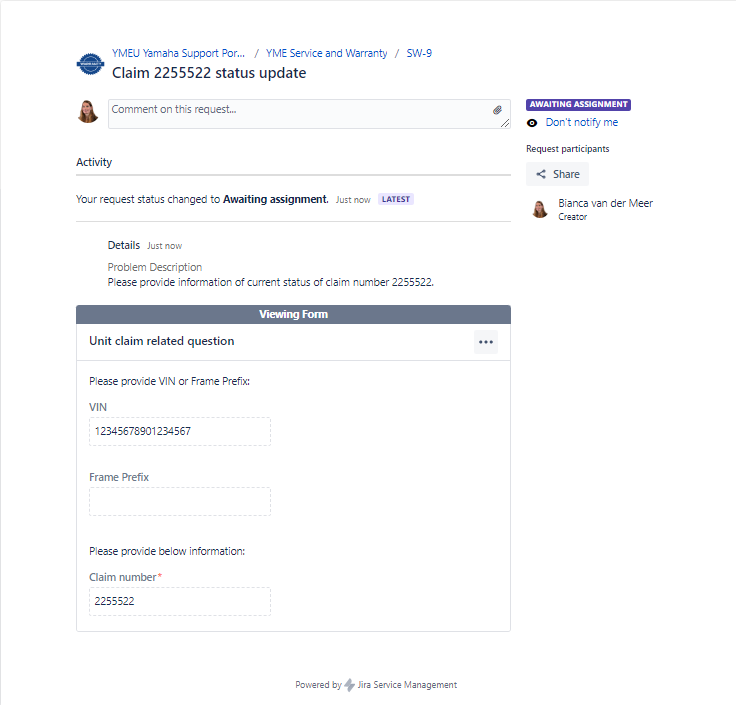The image size is (736, 705).
Task: Click the Request participants label
Action: pyautogui.click(x=567, y=149)
